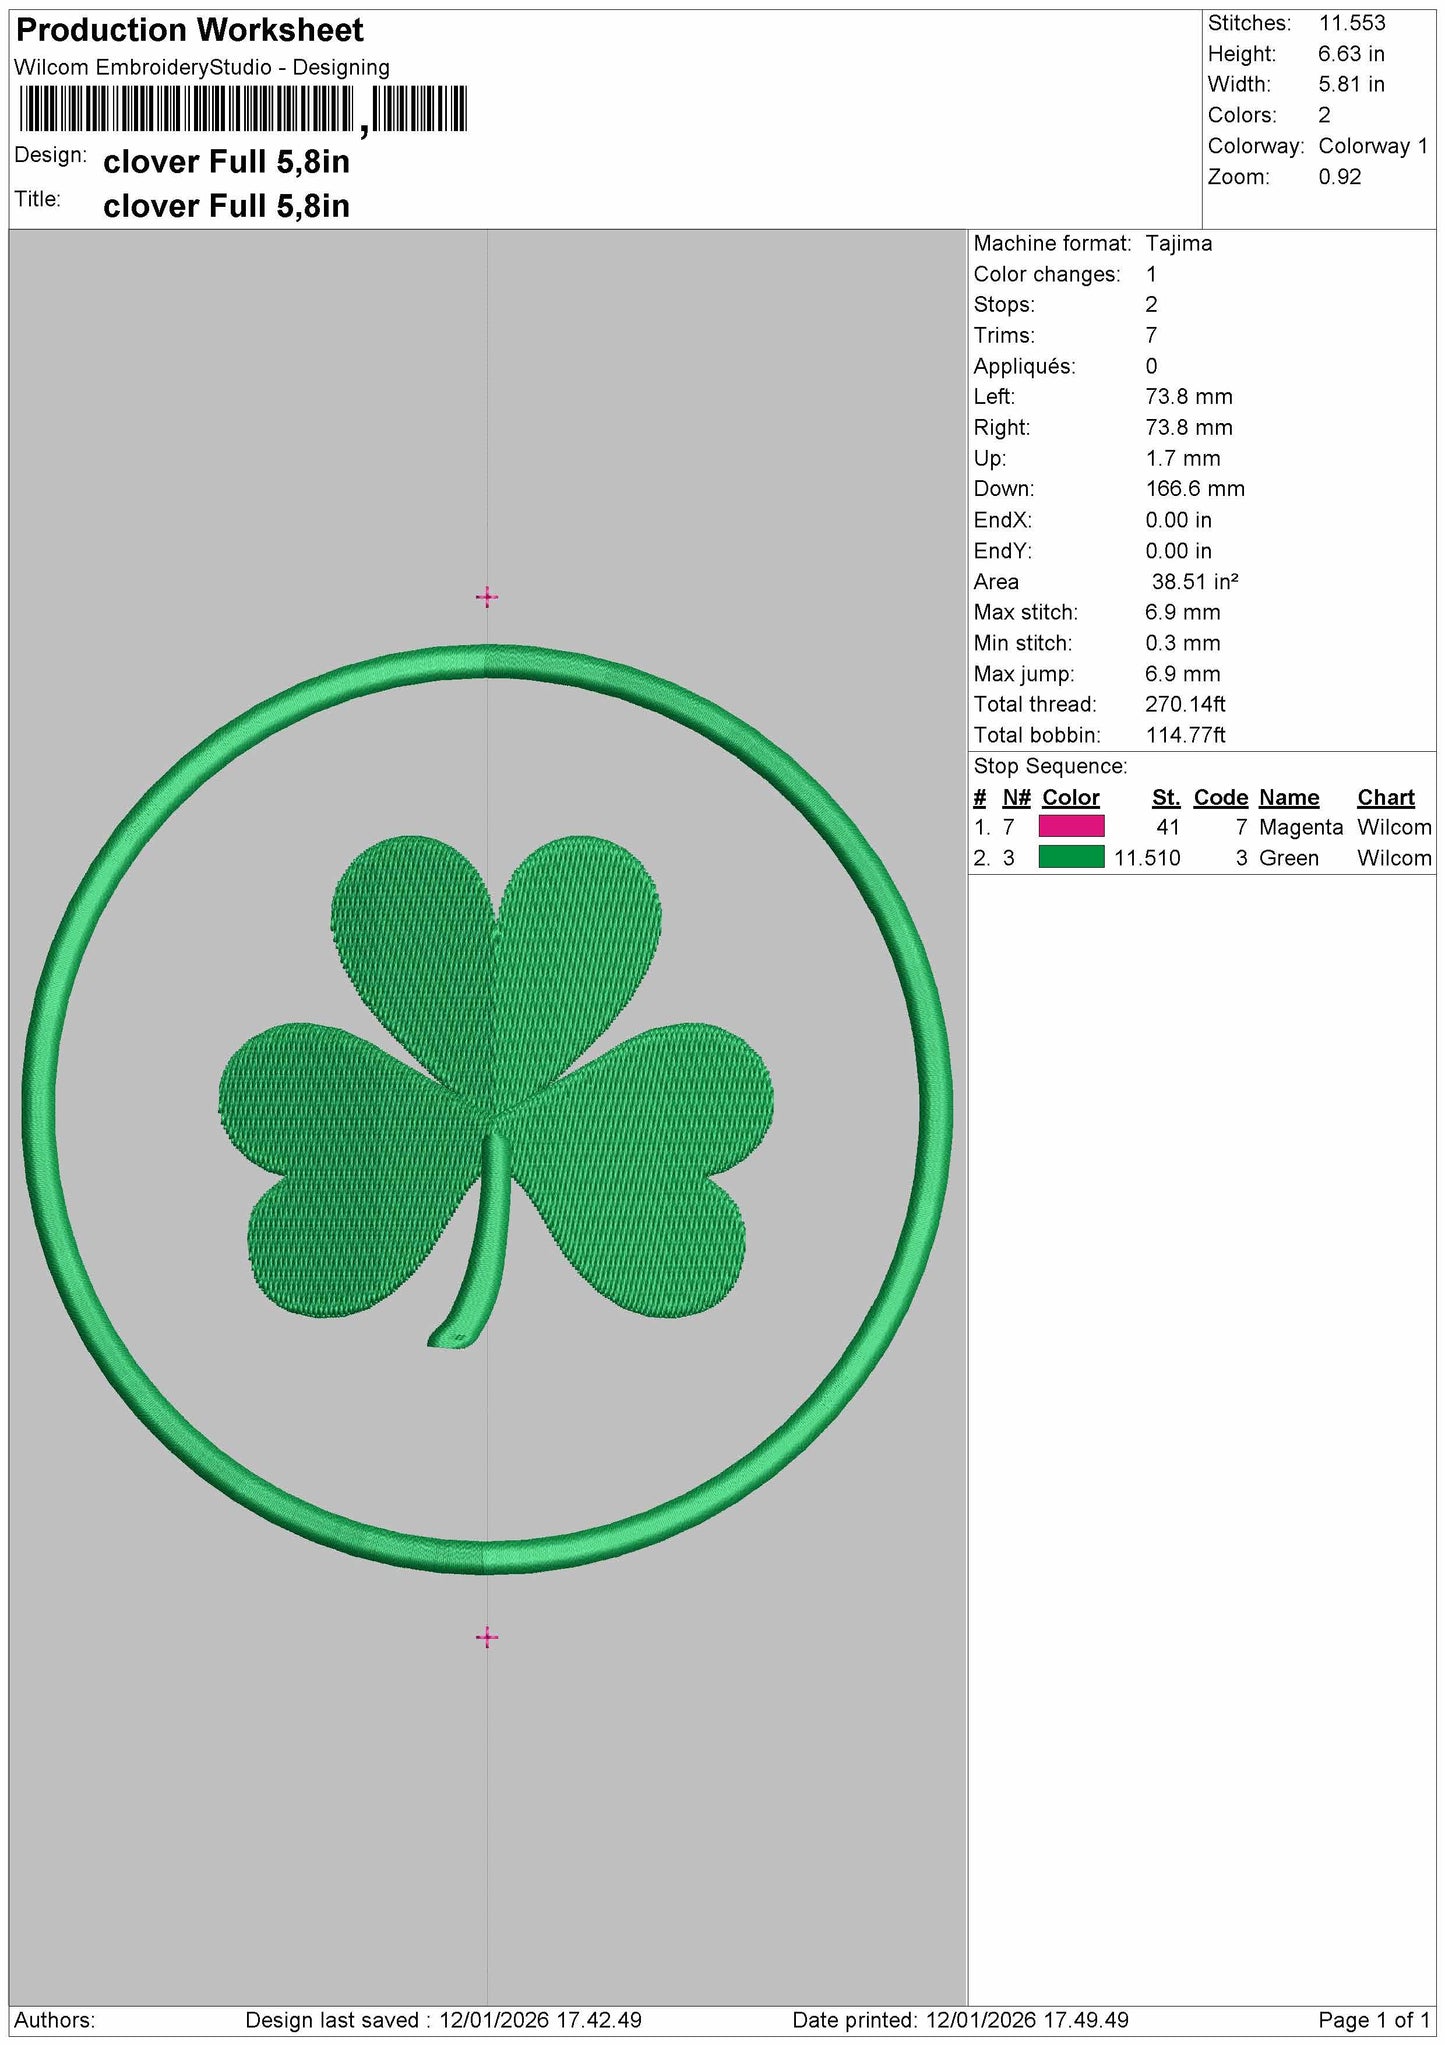This screenshot has width=1445, height=2045.
Task: Click the Trims value 7
Action: point(1152,336)
